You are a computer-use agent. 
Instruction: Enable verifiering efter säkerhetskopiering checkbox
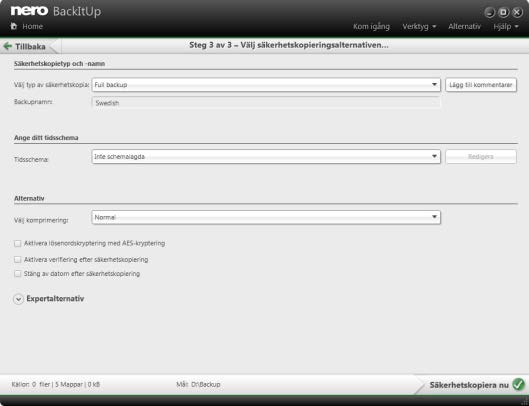tap(18, 260)
